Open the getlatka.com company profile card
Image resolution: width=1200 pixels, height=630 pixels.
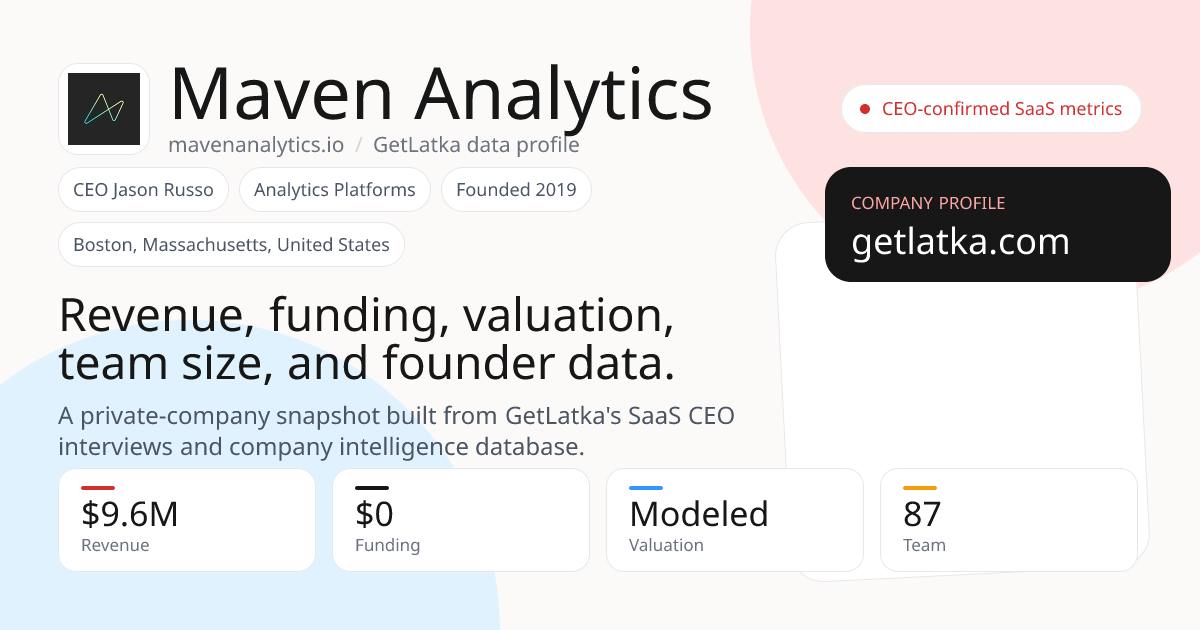(998, 225)
